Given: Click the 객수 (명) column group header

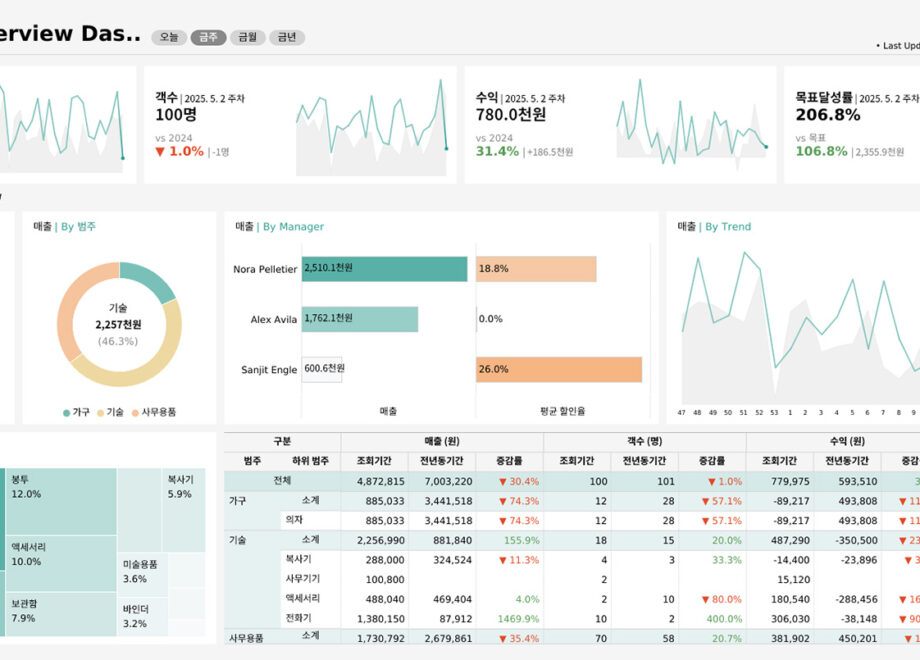Looking at the screenshot, I should [x=644, y=441].
